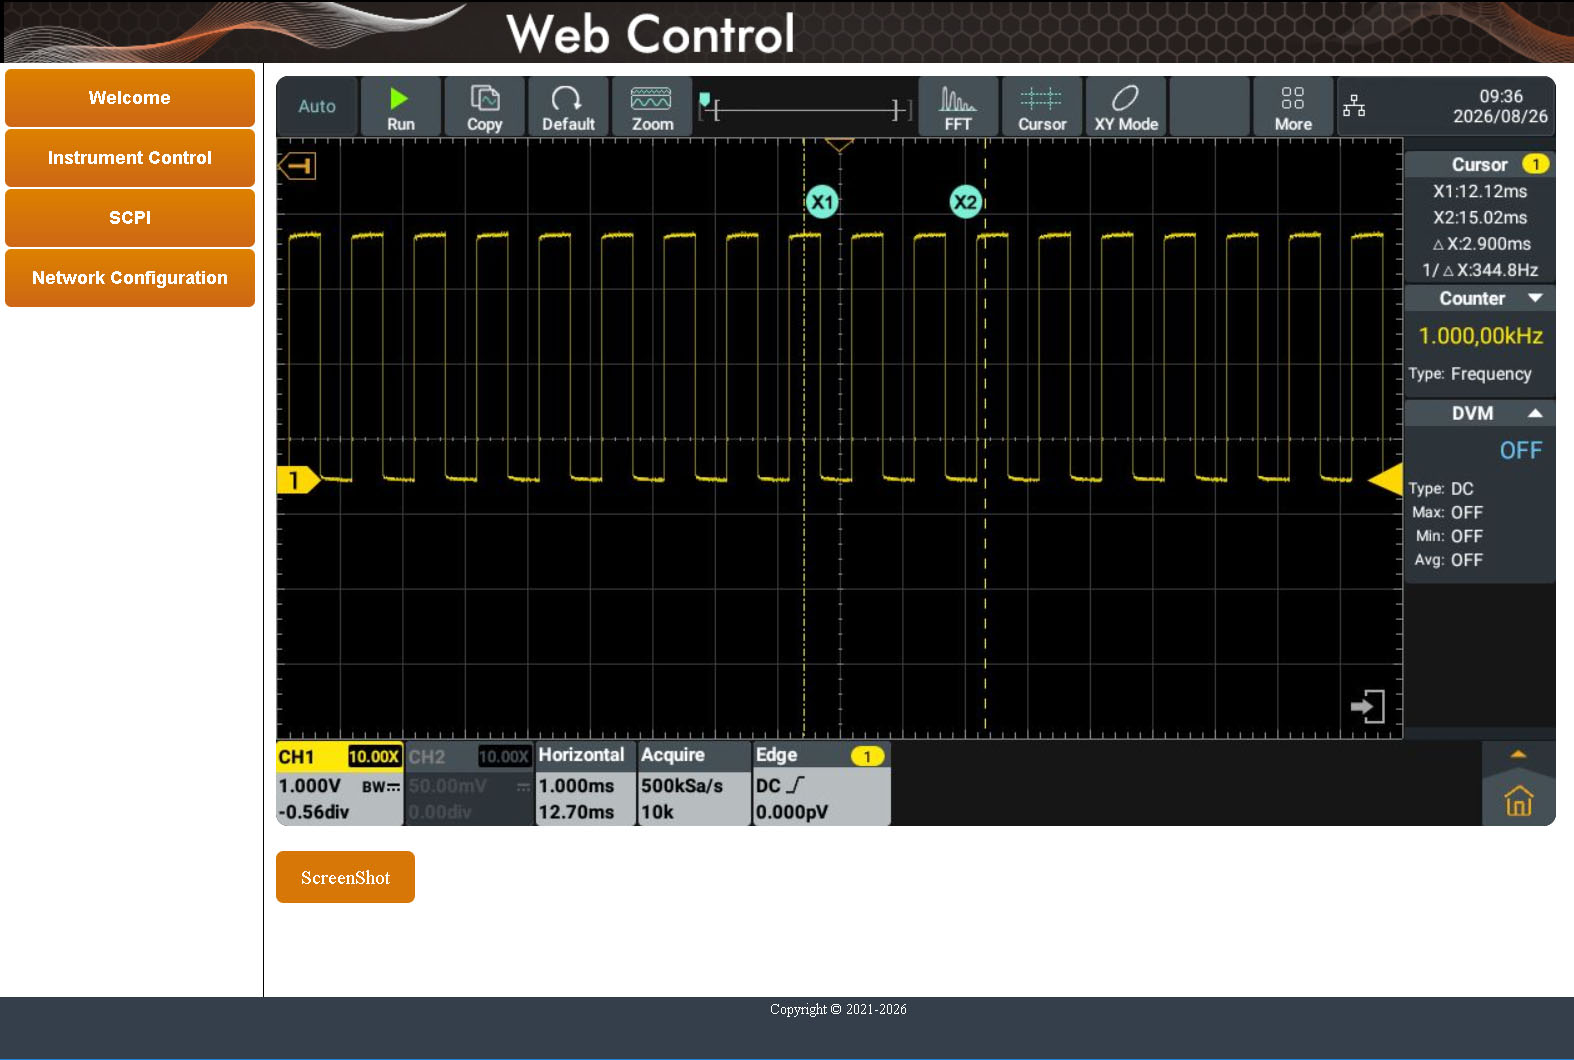Restore settings with the Default icon
Screen dimensions: 1574x1060
[568, 107]
